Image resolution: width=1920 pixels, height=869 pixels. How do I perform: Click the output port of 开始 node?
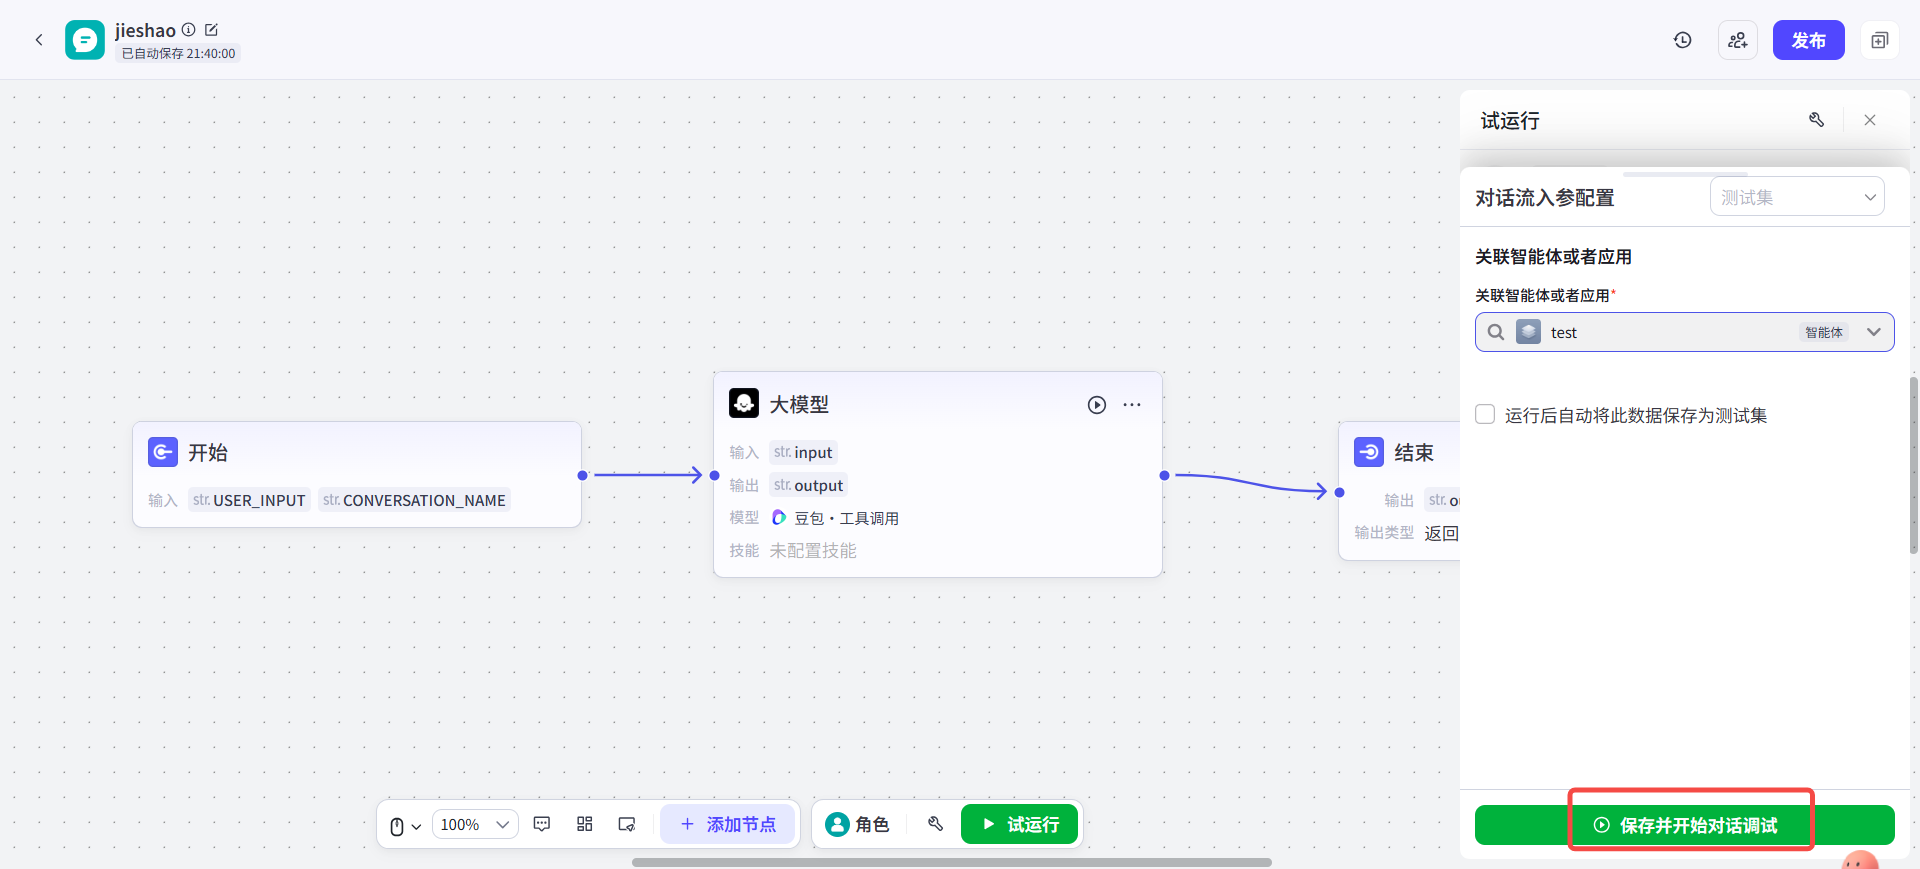(582, 475)
